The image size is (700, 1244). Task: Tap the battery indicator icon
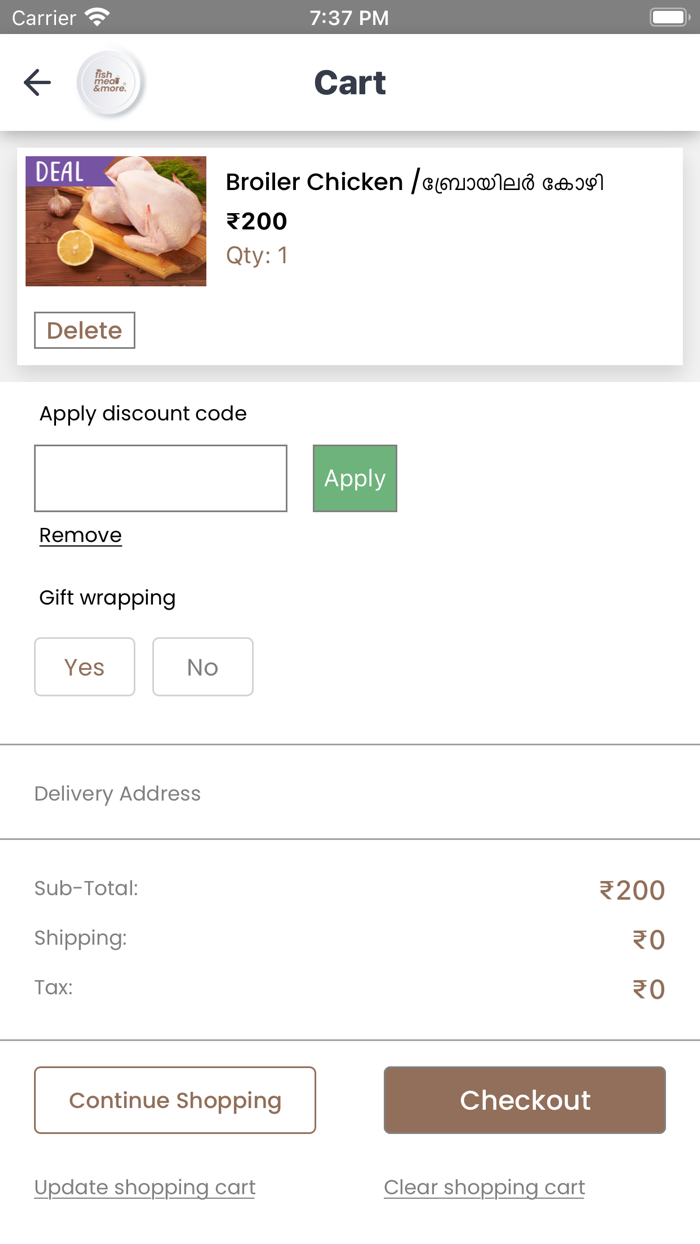(667, 17)
